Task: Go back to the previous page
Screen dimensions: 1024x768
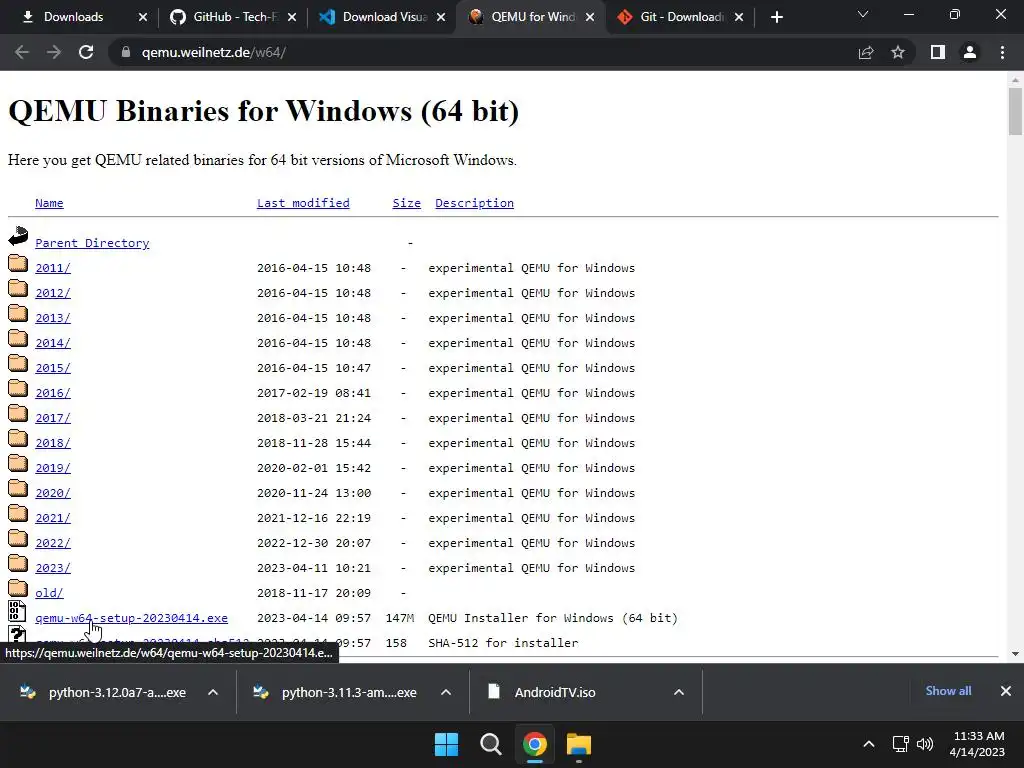Action: pyautogui.click(x=22, y=52)
